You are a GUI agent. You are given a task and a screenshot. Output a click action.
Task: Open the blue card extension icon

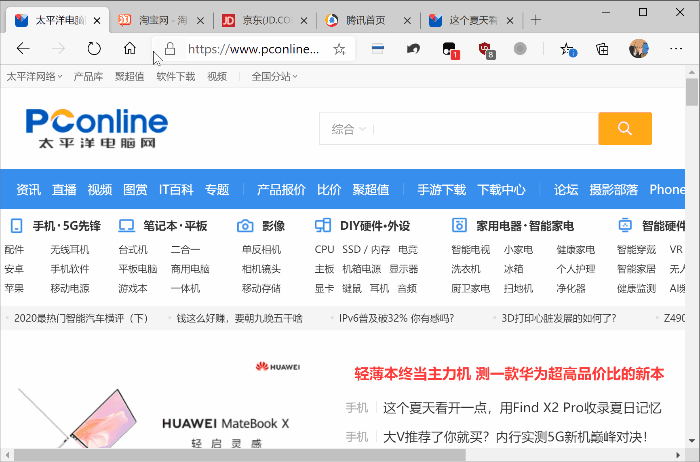click(x=378, y=48)
